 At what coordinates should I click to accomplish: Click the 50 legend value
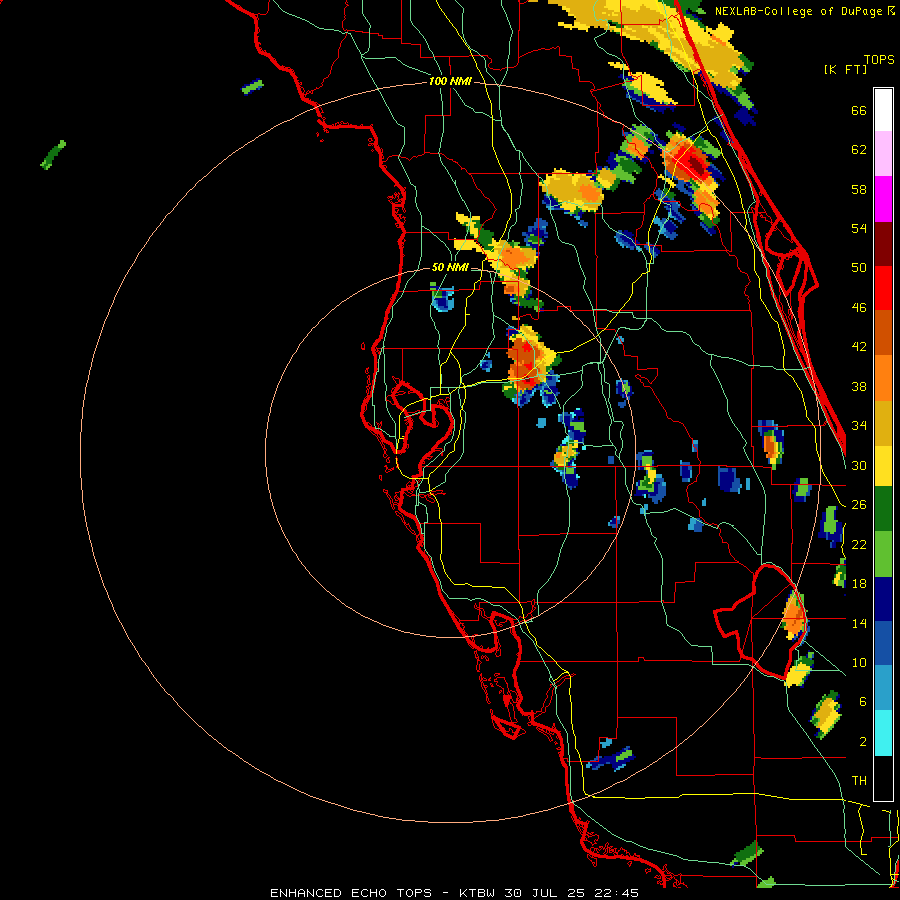click(x=859, y=267)
